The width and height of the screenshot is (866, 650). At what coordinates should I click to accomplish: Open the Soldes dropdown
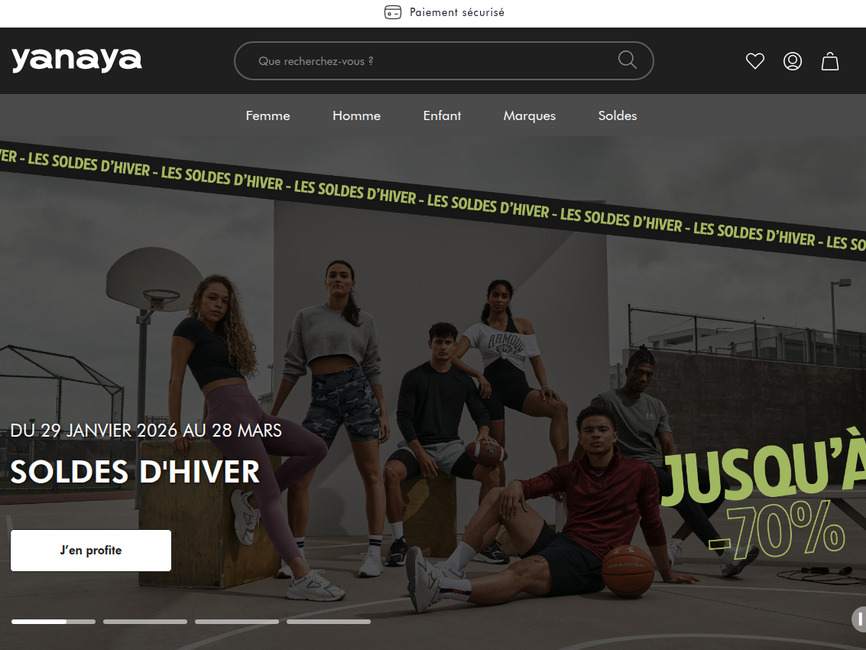pyautogui.click(x=617, y=115)
